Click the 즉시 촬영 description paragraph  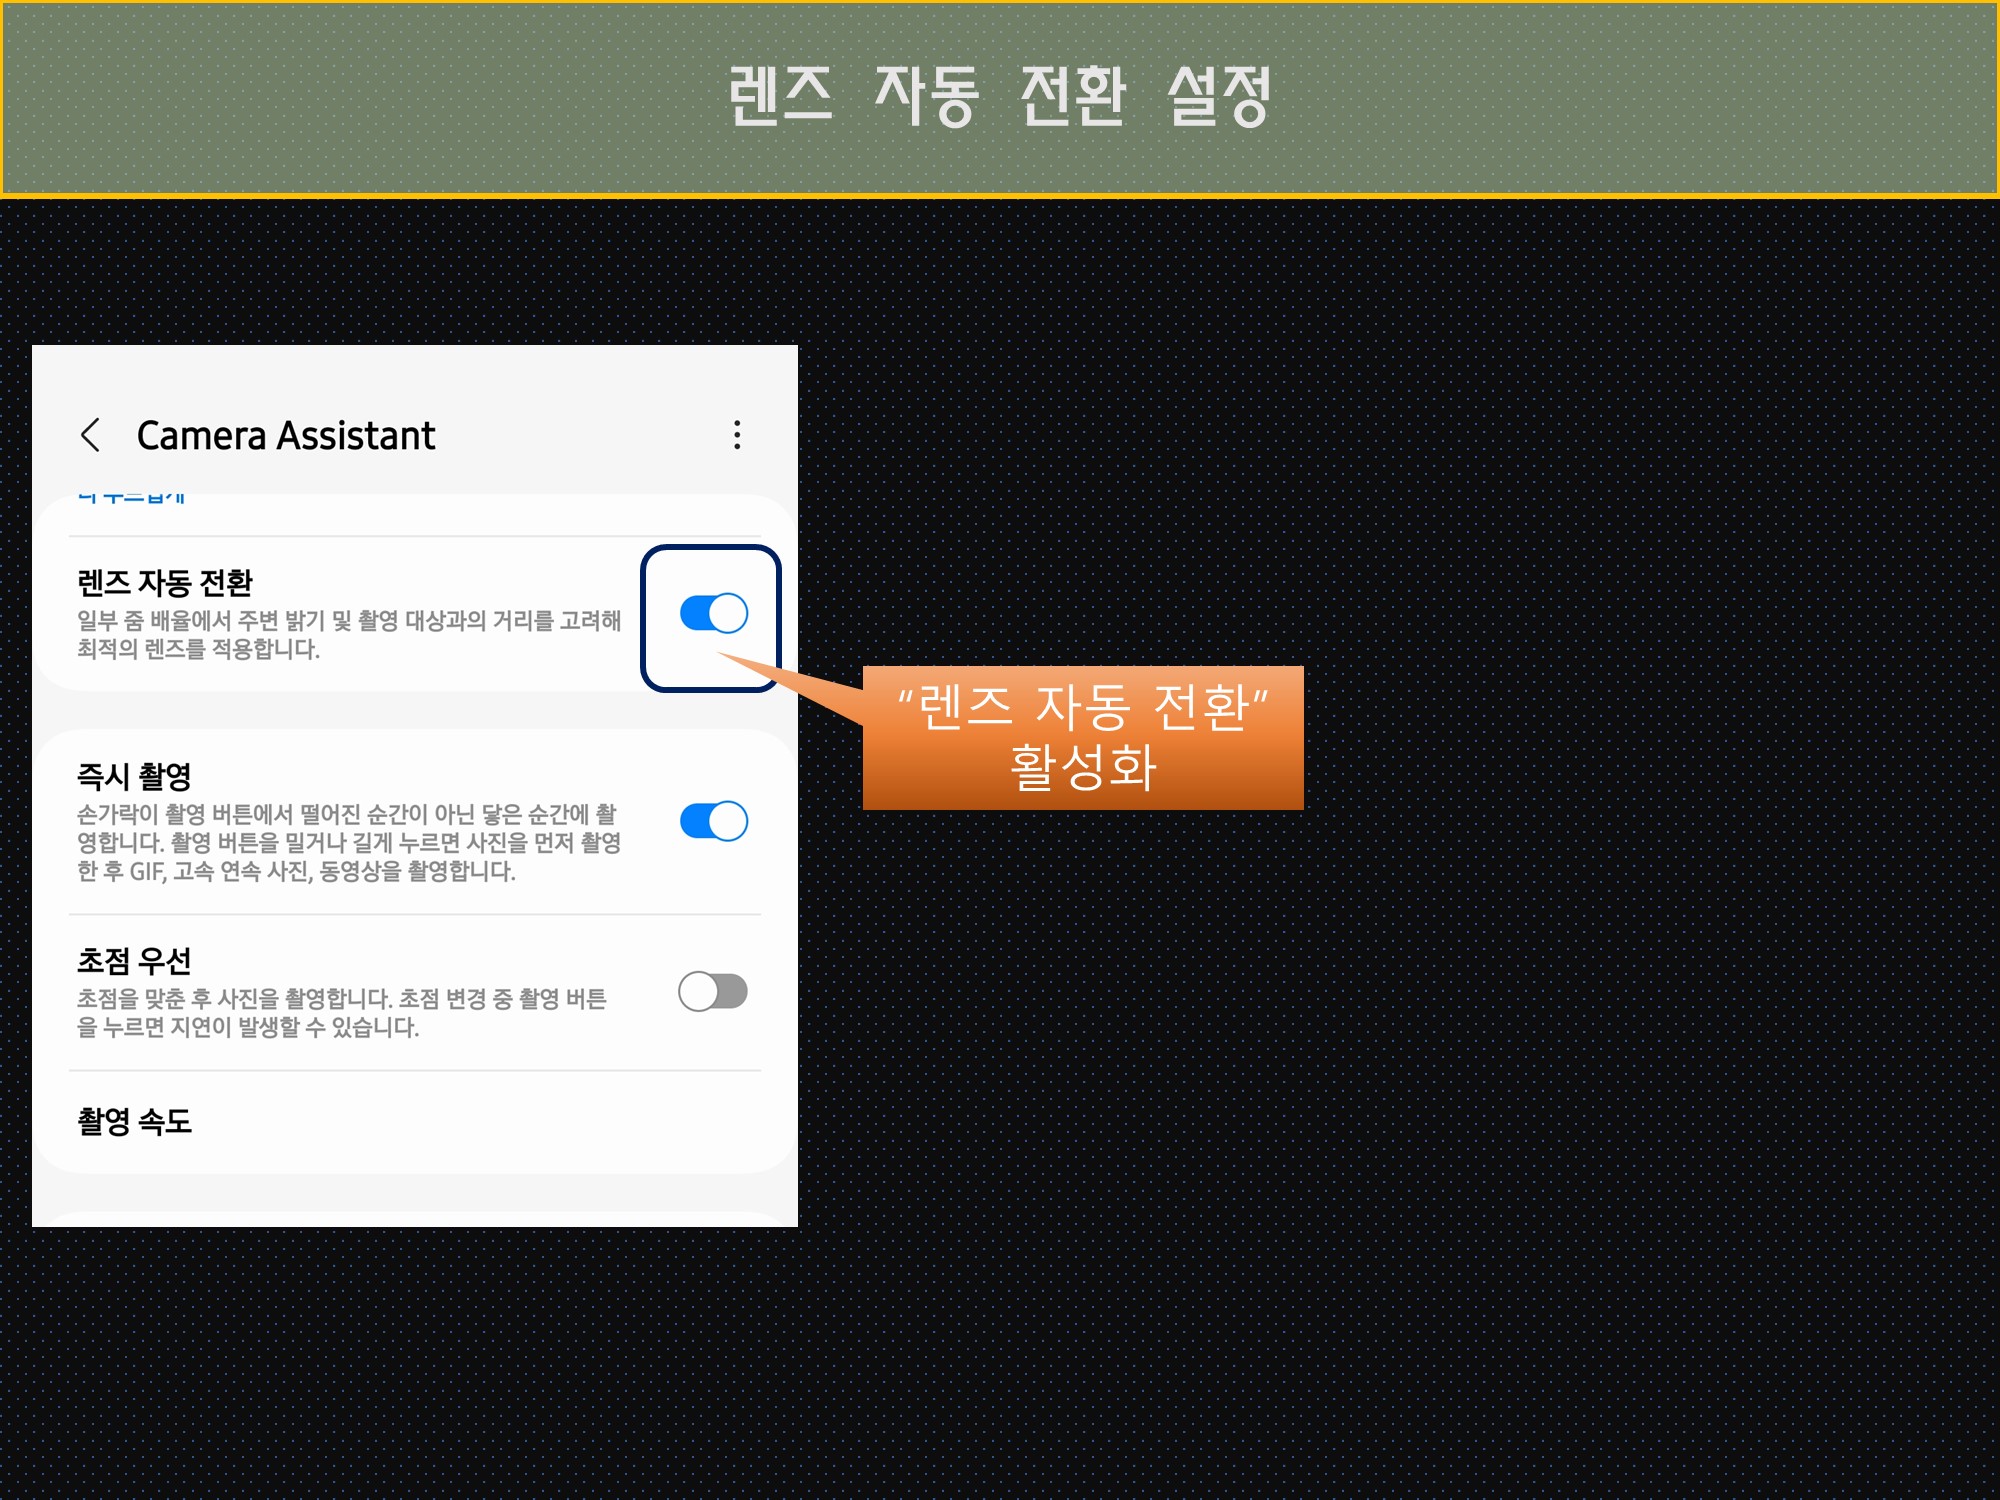coord(348,843)
